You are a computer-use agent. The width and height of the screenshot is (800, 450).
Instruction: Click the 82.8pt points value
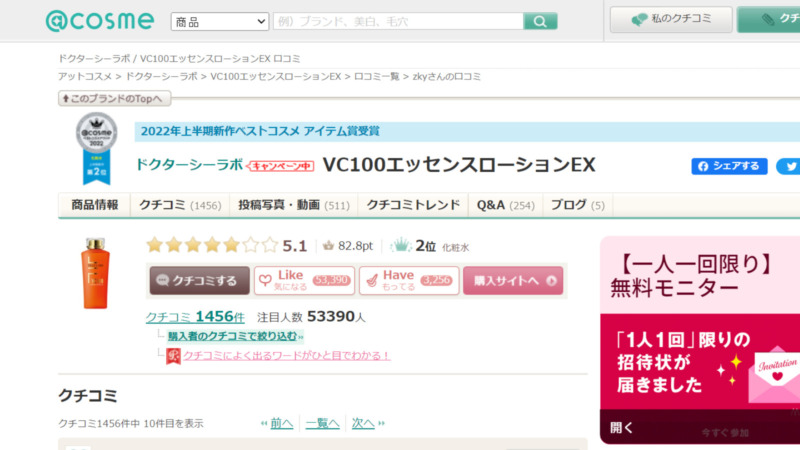pos(355,246)
